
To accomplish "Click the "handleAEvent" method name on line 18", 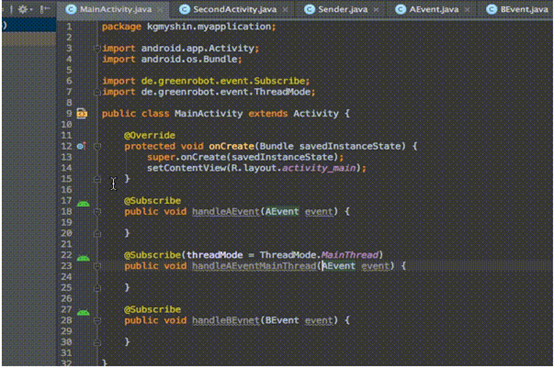I will (226, 212).
